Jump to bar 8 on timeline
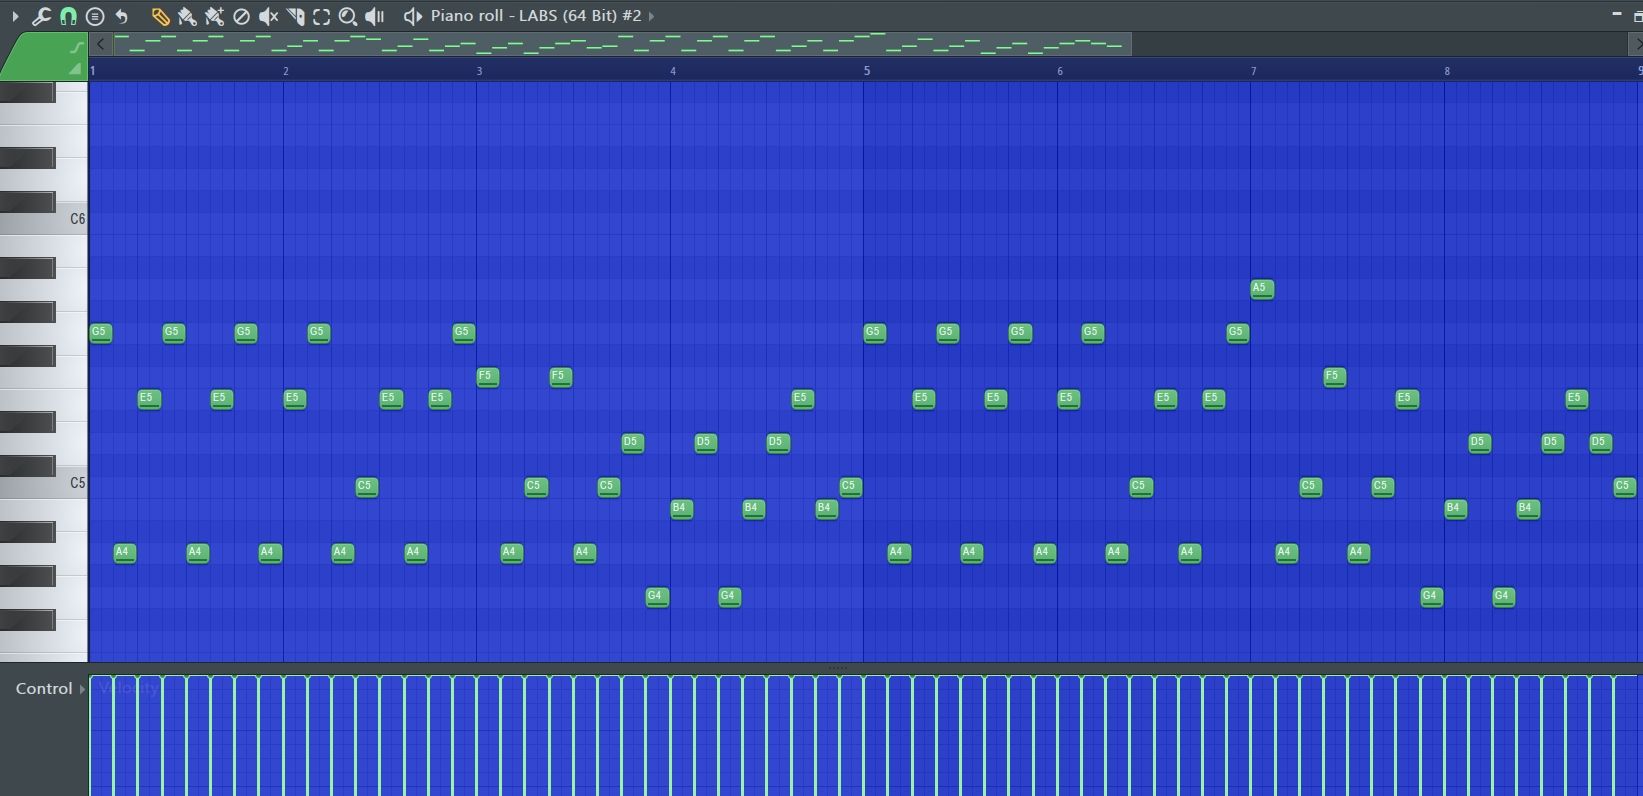The height and width of the screenshot is (796, 1643). [1447, 71]
